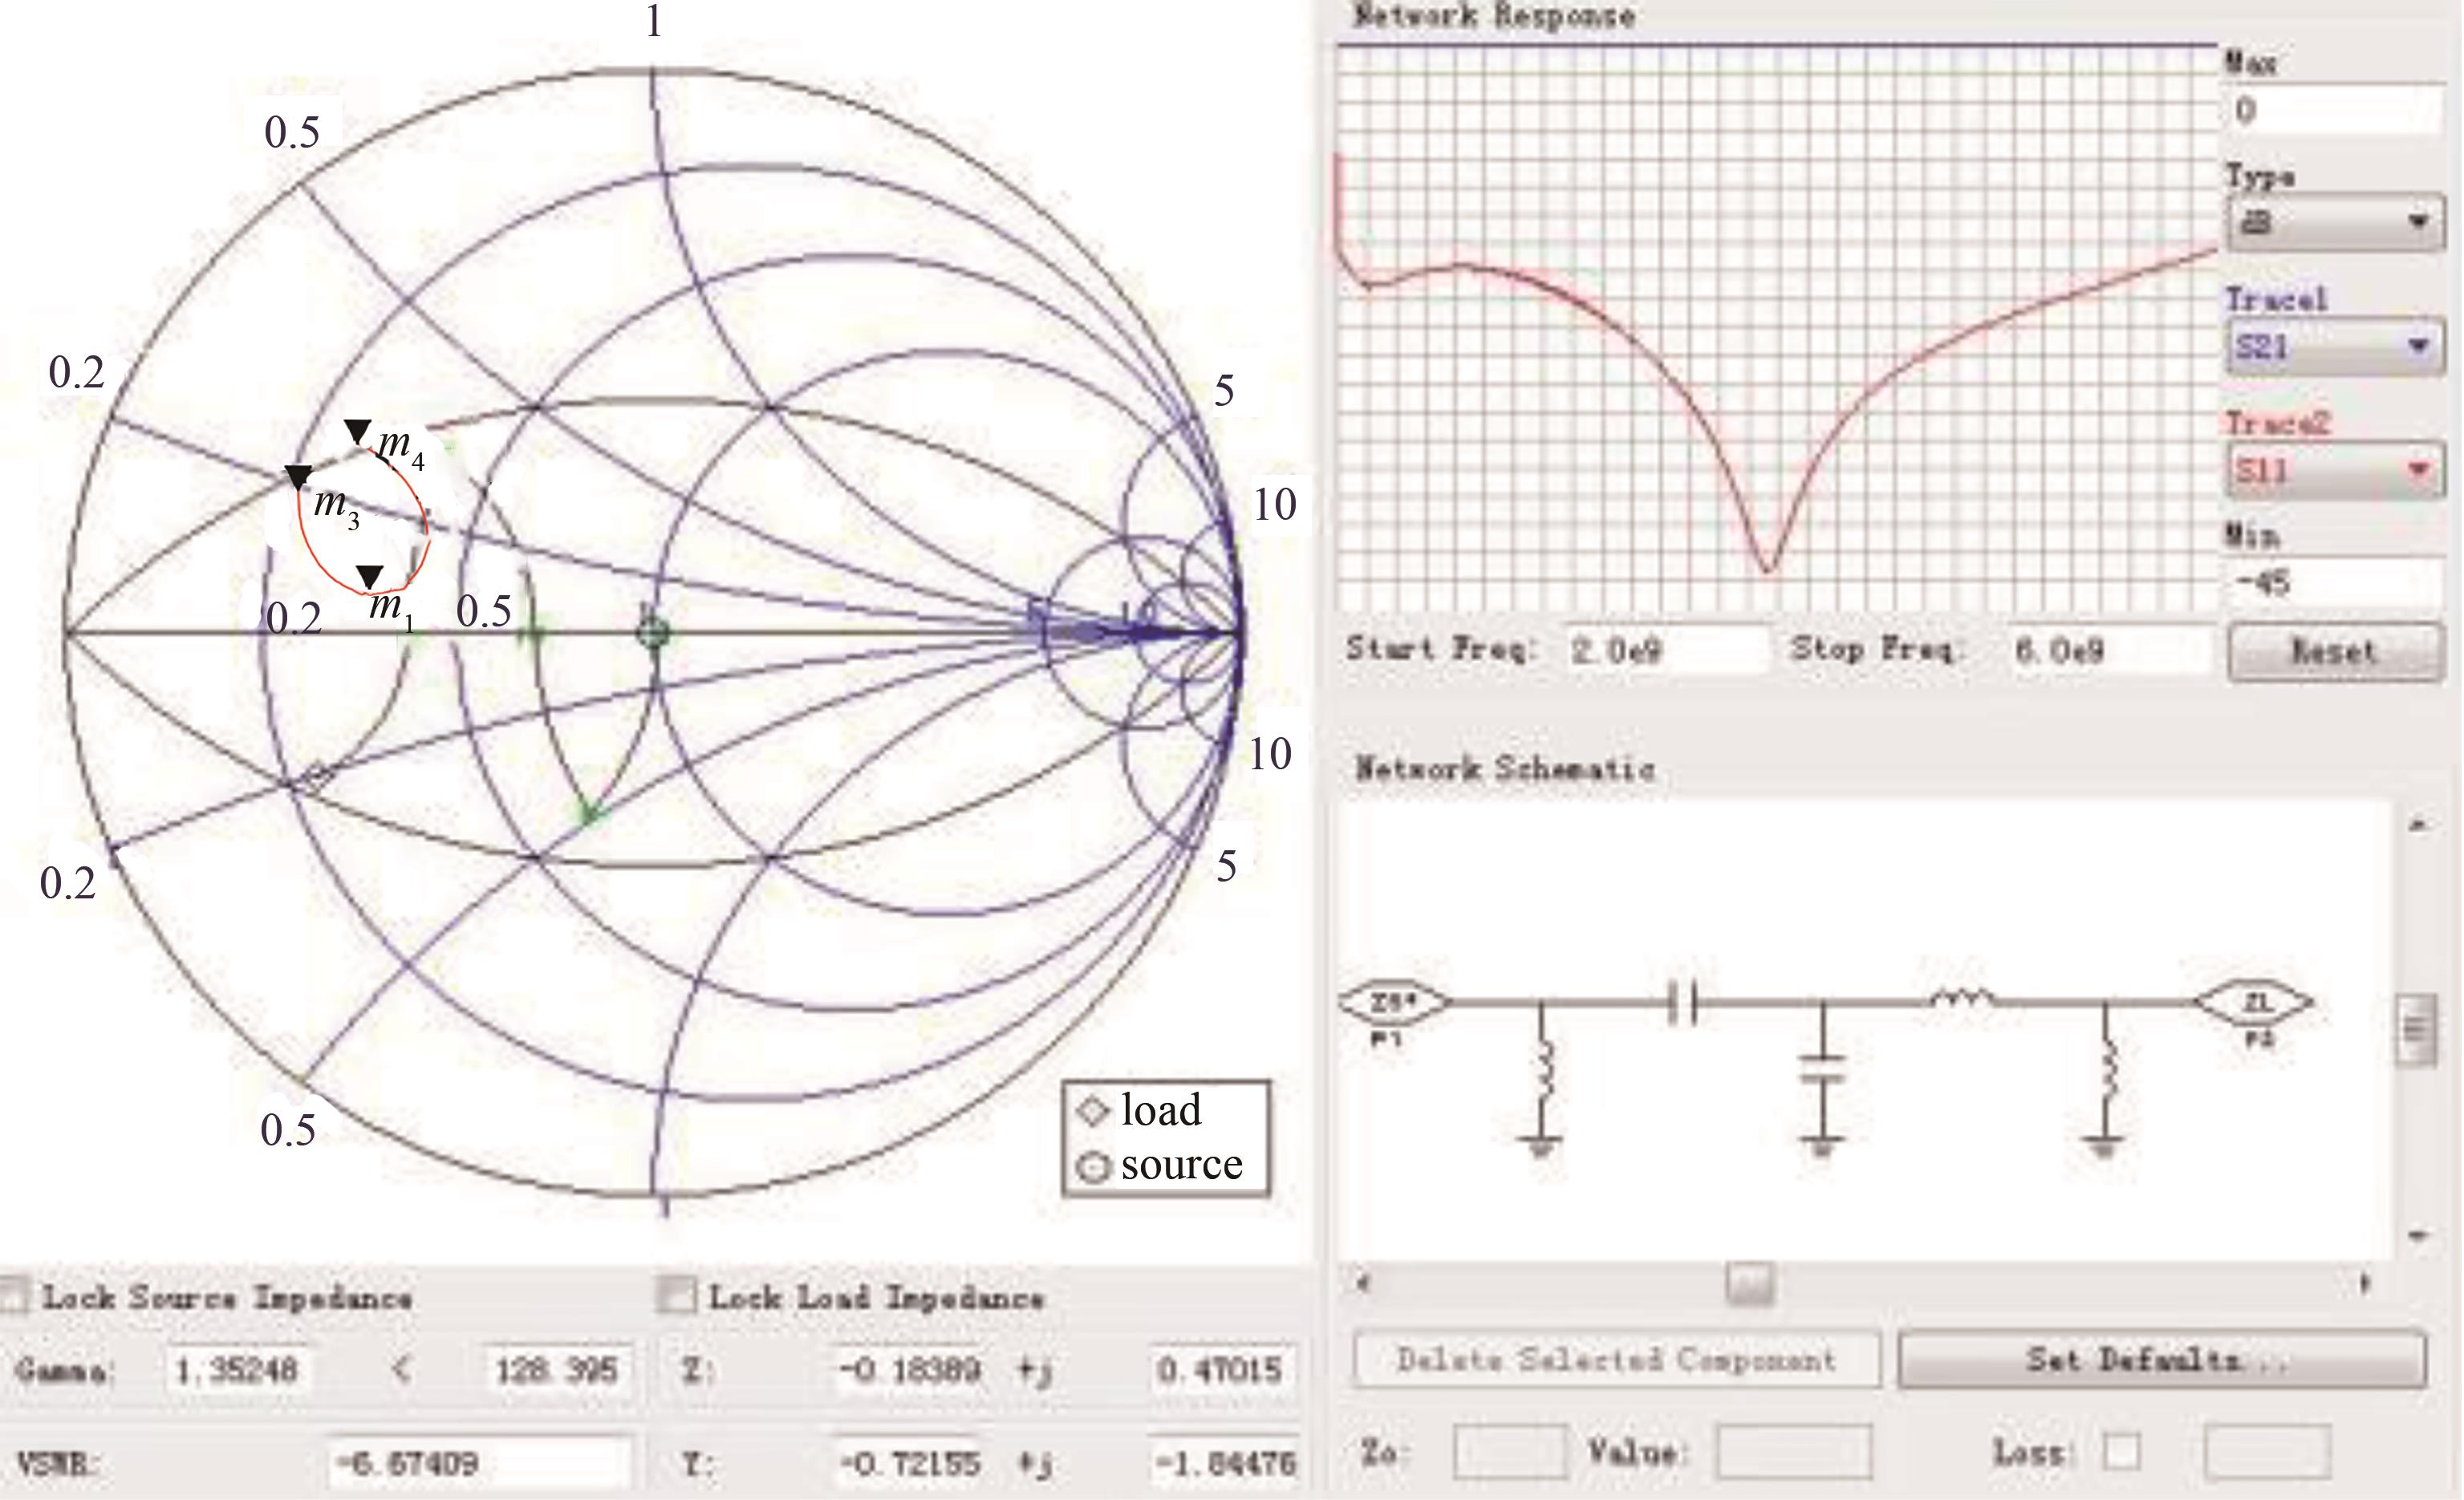The height and width of the screenshot is (1500, 2464).
Task: Click the Network Schematic heading
Action: pyautogui.click(x=1504, y=769)
